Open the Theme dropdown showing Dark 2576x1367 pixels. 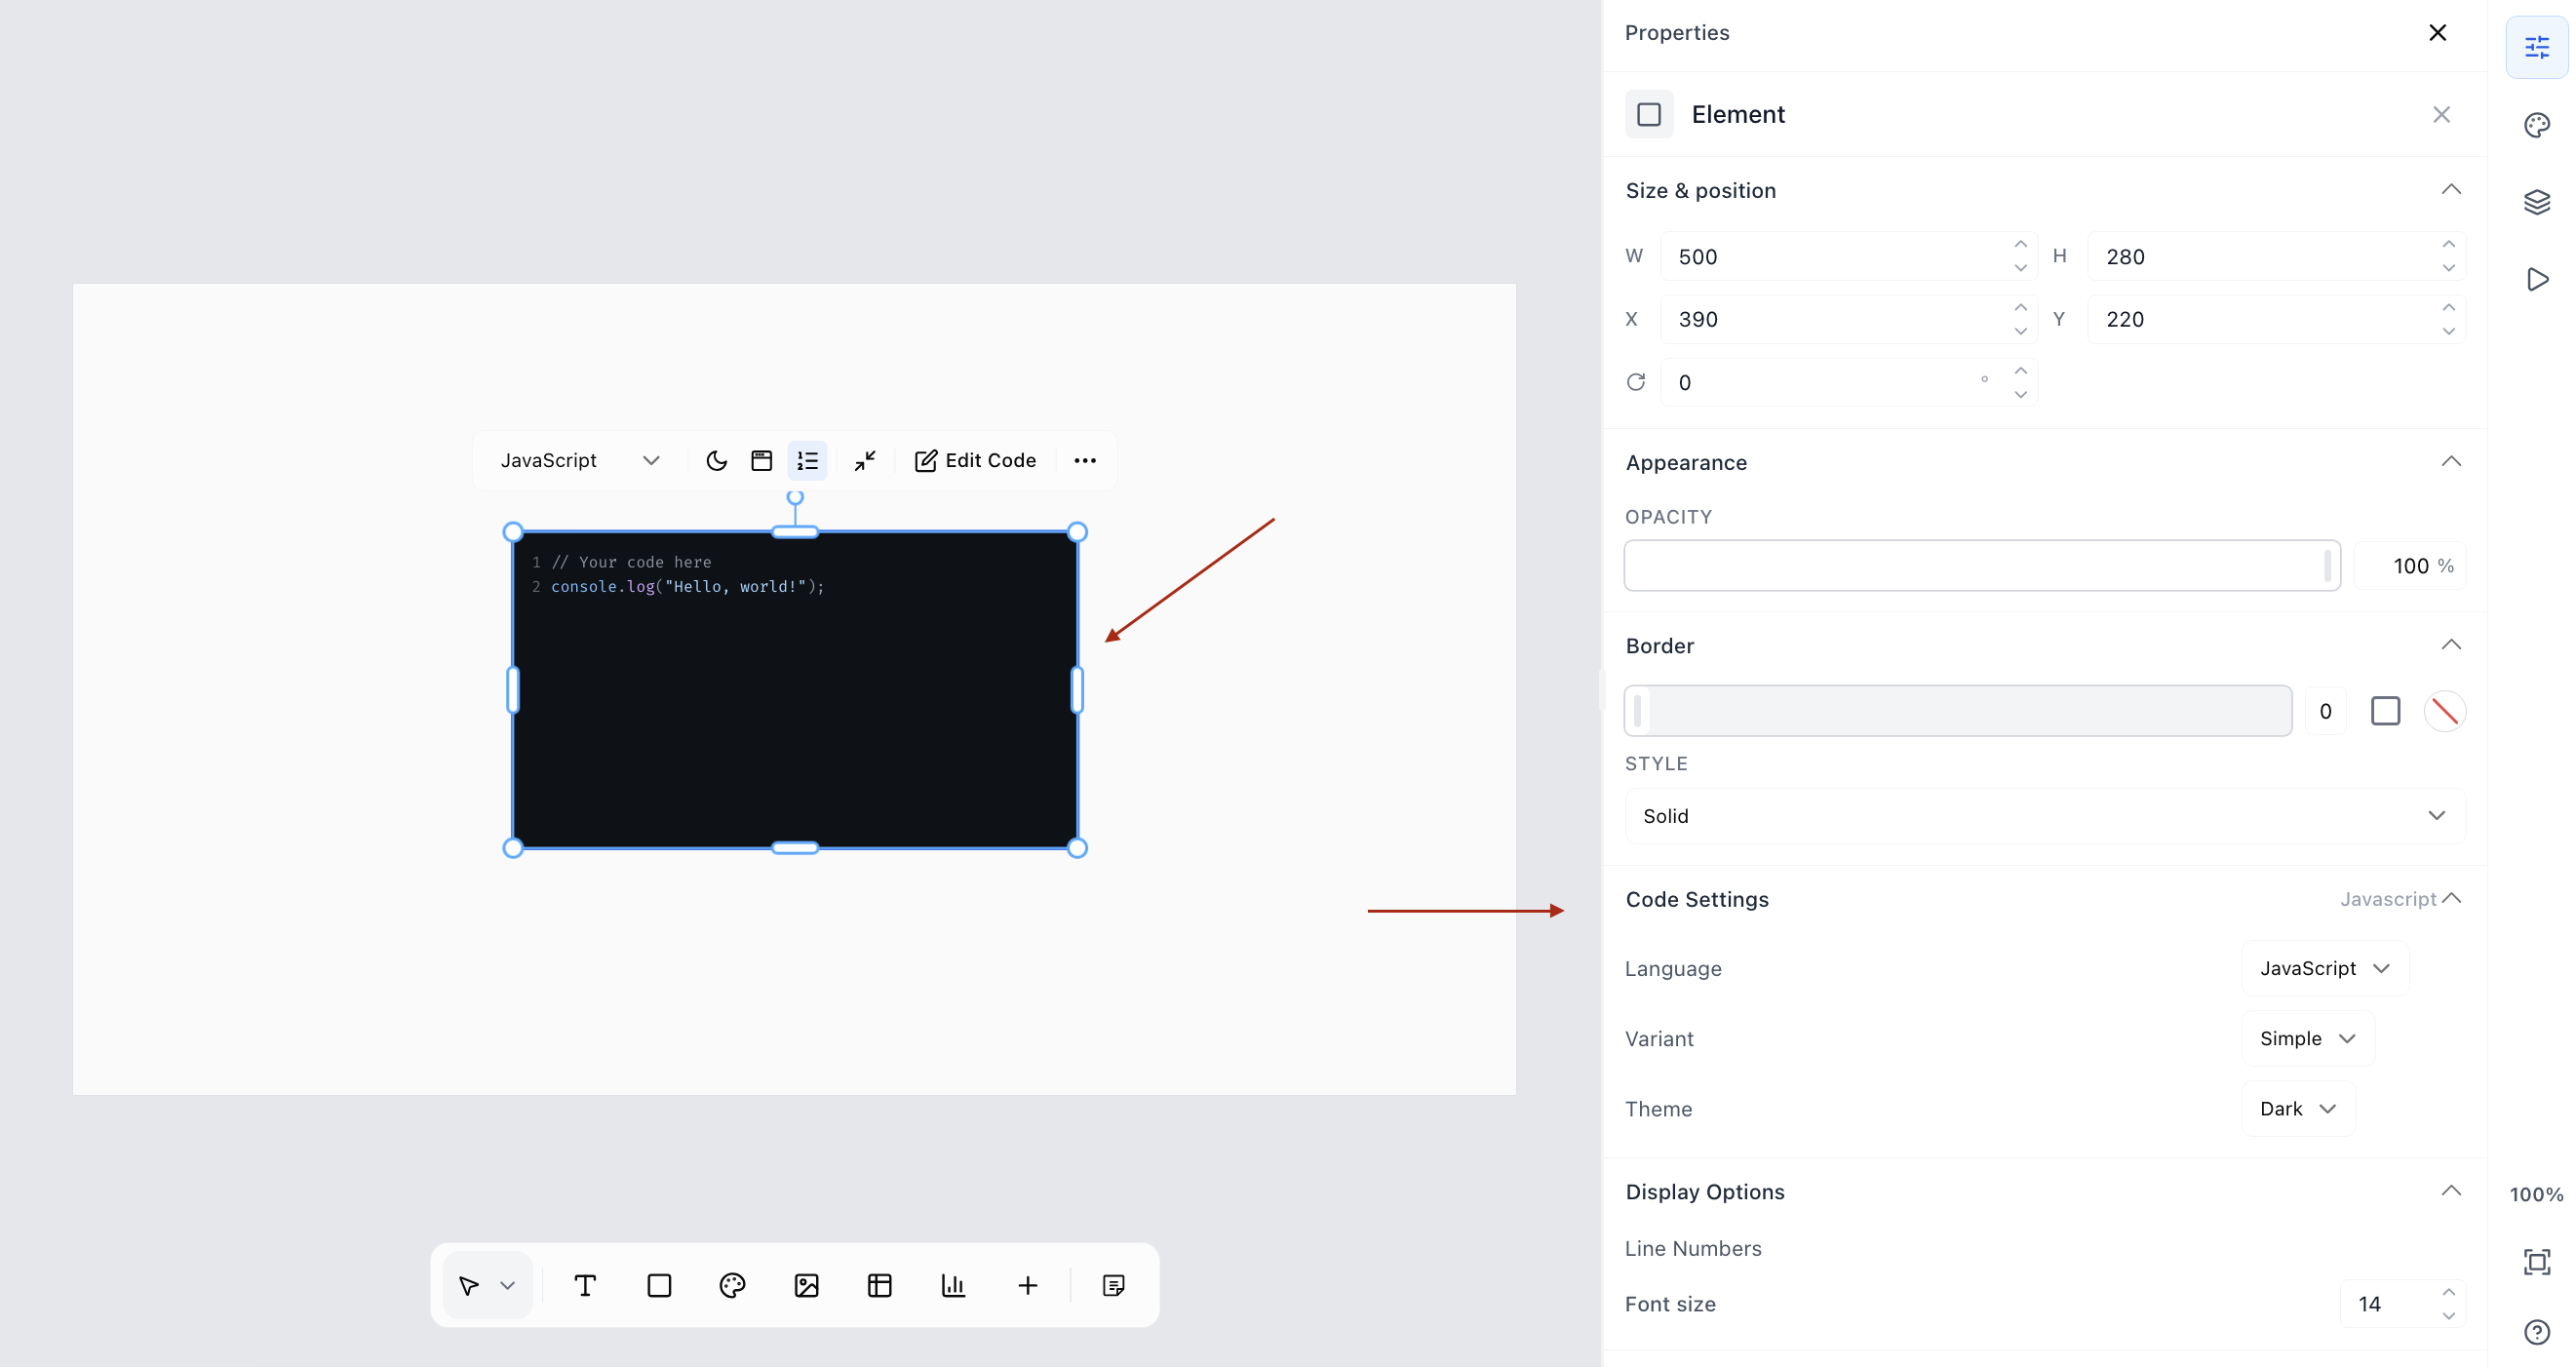click(x=2298, y=1108)
